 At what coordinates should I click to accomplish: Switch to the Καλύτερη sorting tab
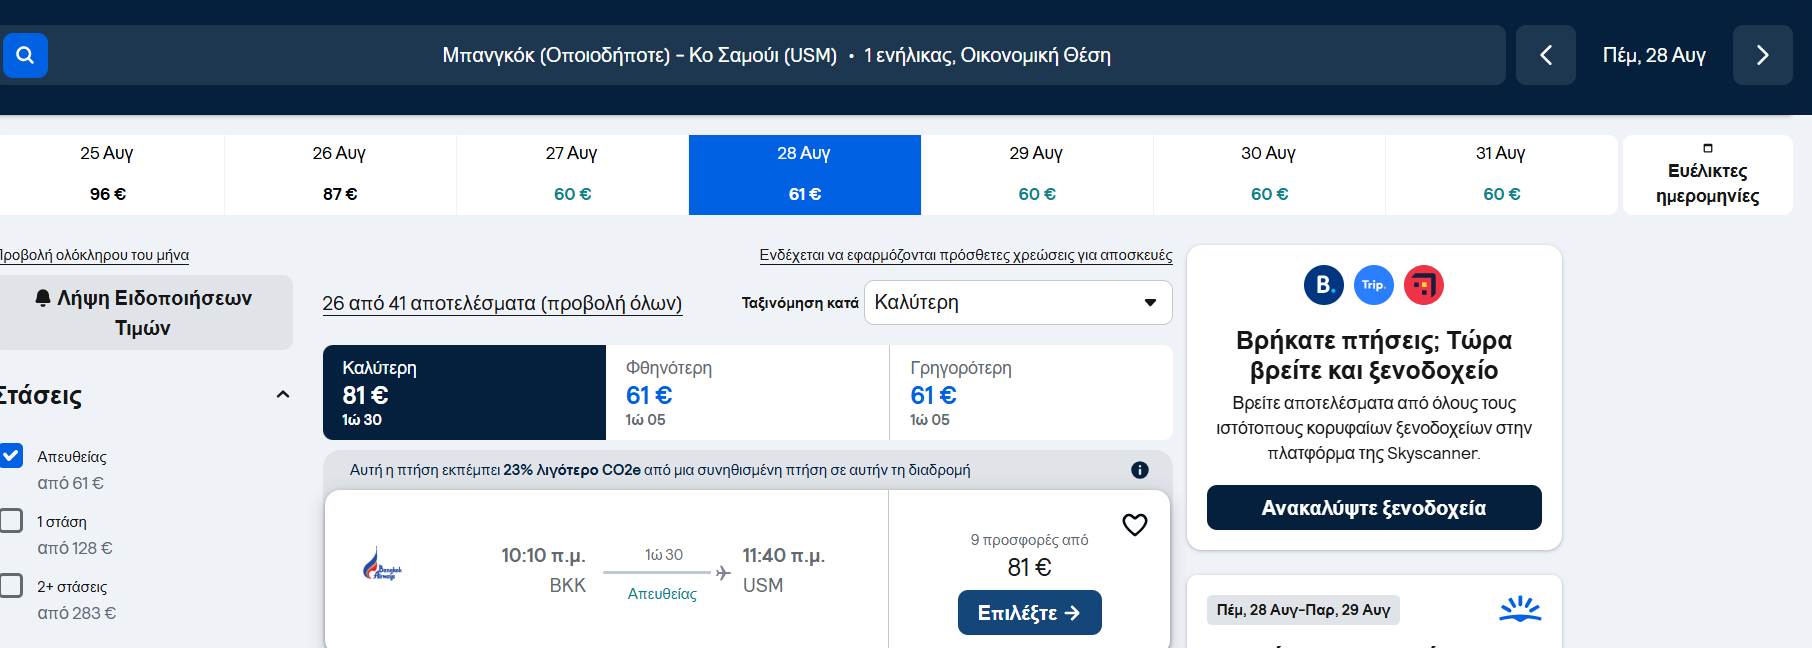464,392
